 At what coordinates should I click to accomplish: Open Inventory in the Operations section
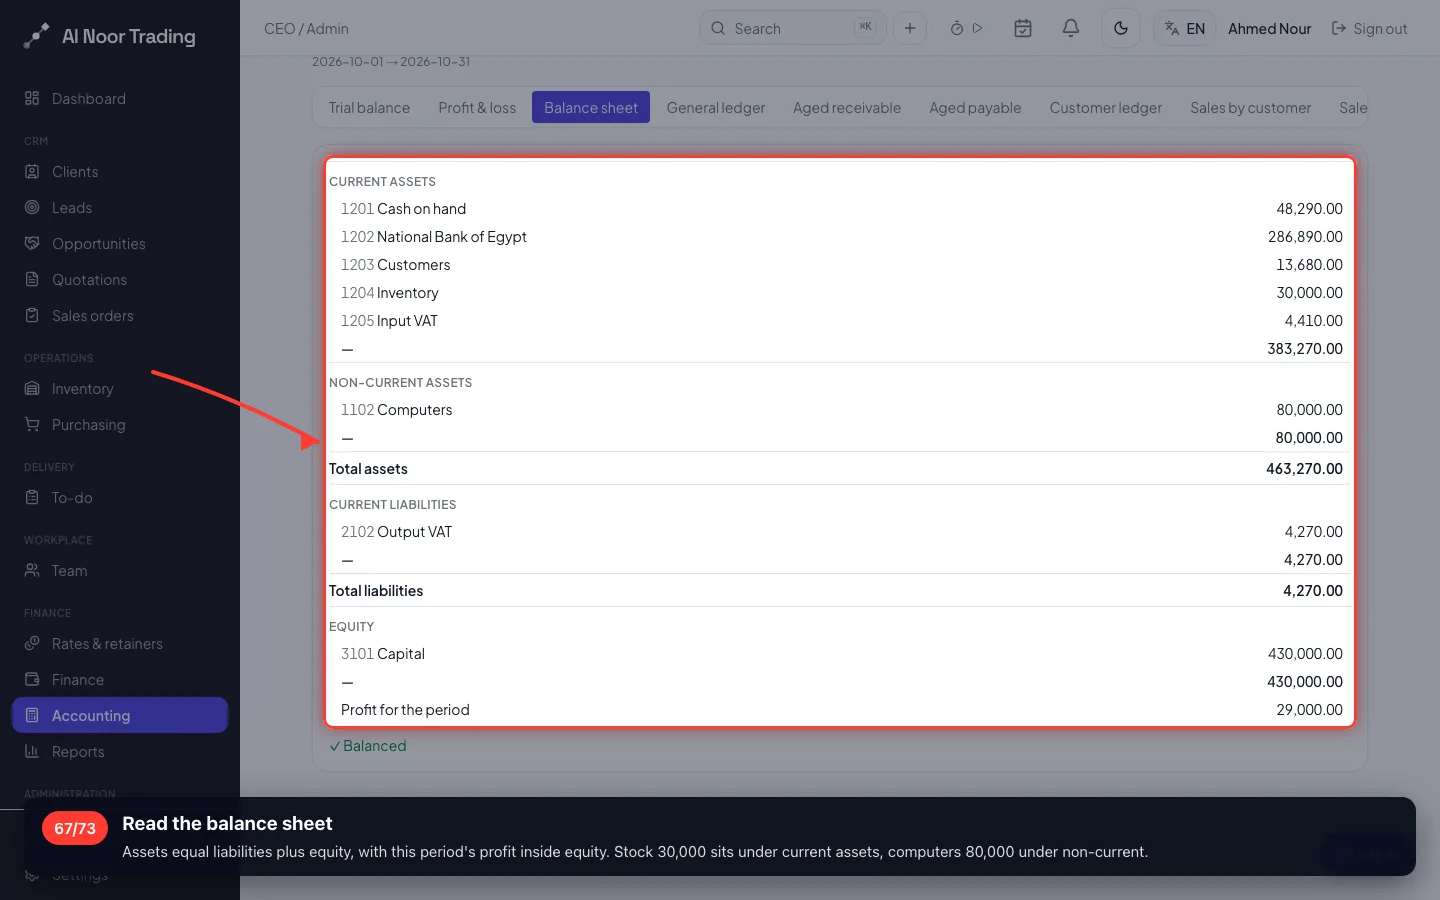click(82, 388)
